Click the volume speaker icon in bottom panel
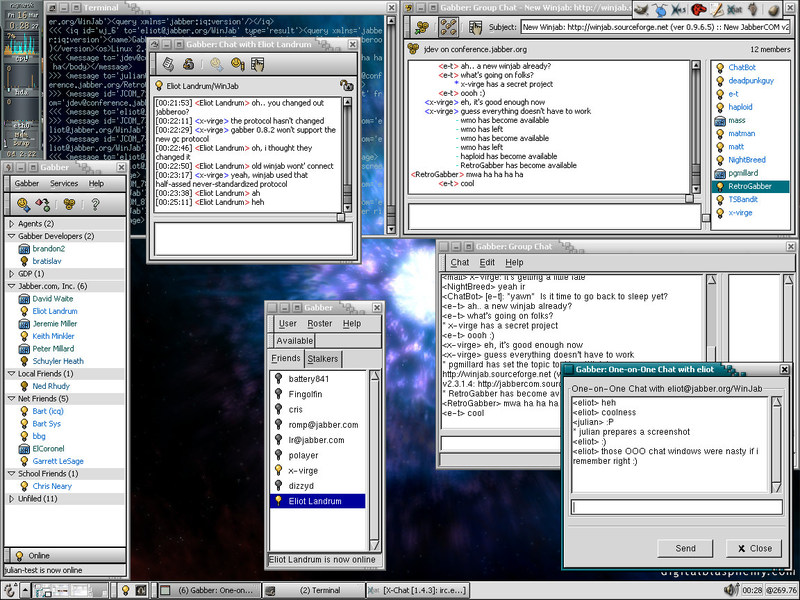 (x=731, y=590)
